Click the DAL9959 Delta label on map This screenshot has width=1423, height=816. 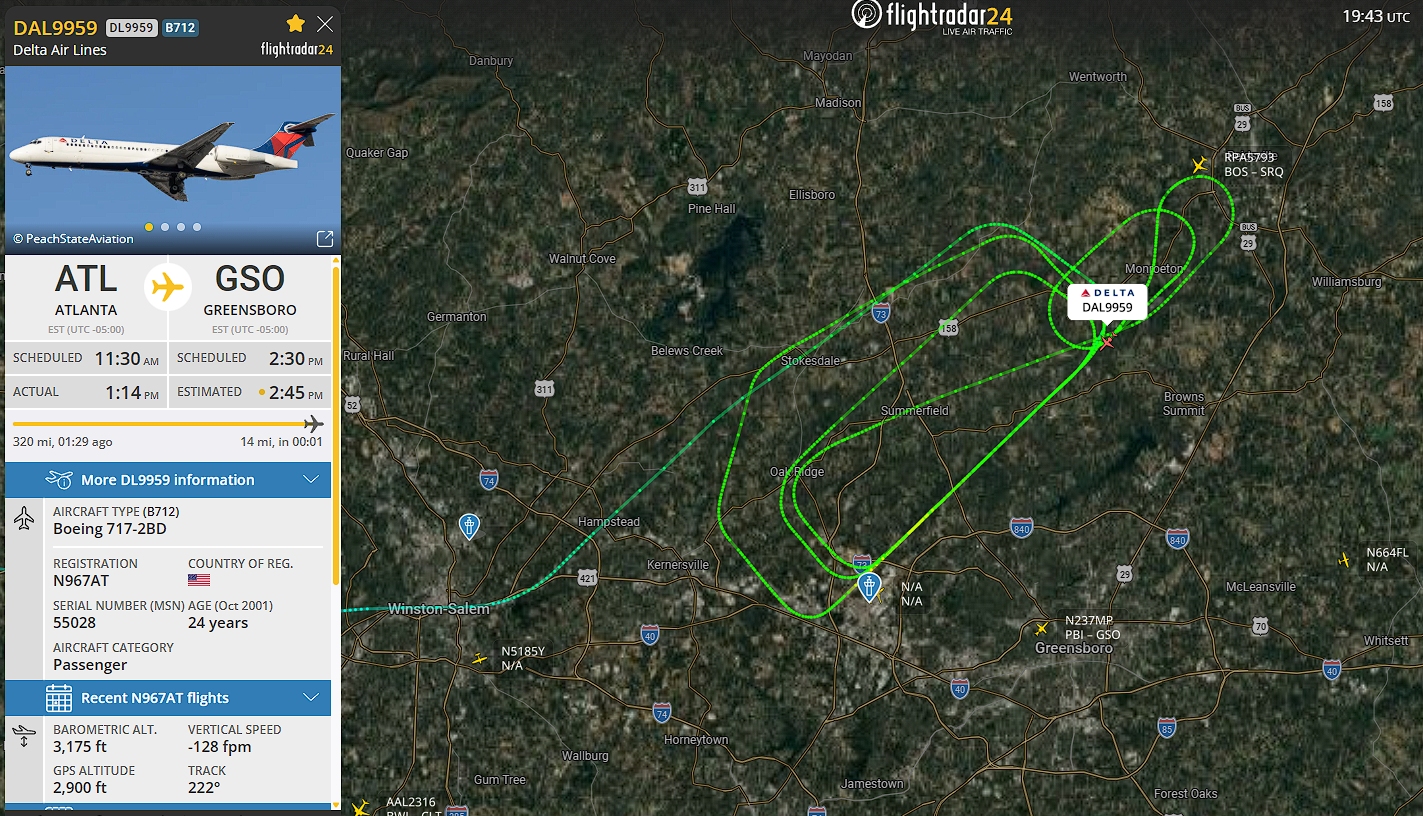coord(1107,301)
